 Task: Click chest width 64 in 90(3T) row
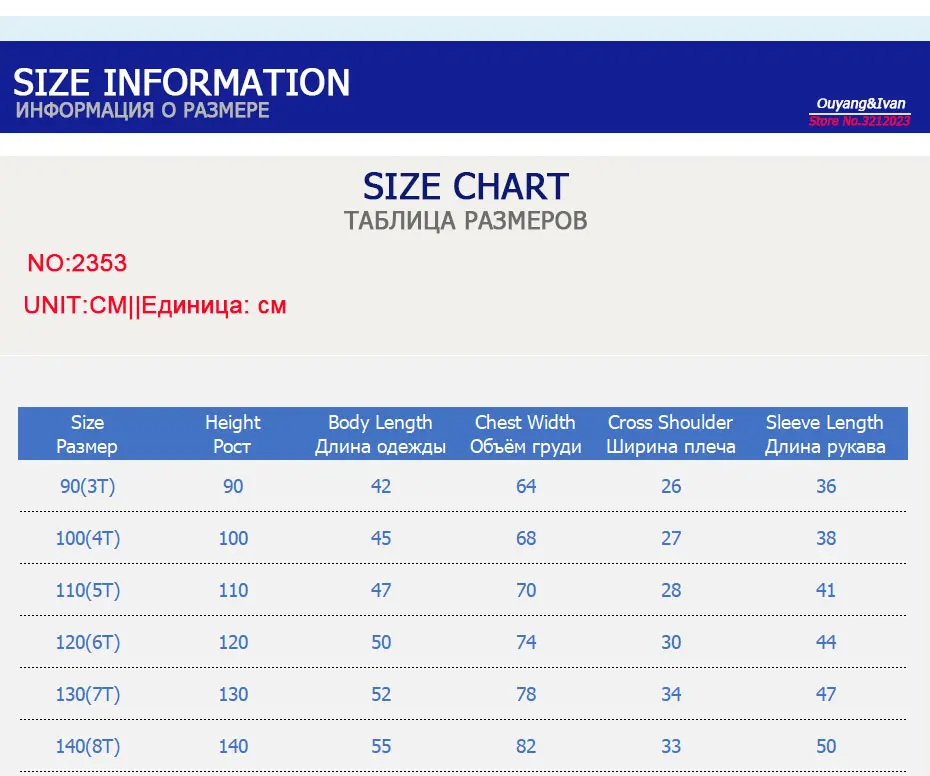tap(526, 486)
